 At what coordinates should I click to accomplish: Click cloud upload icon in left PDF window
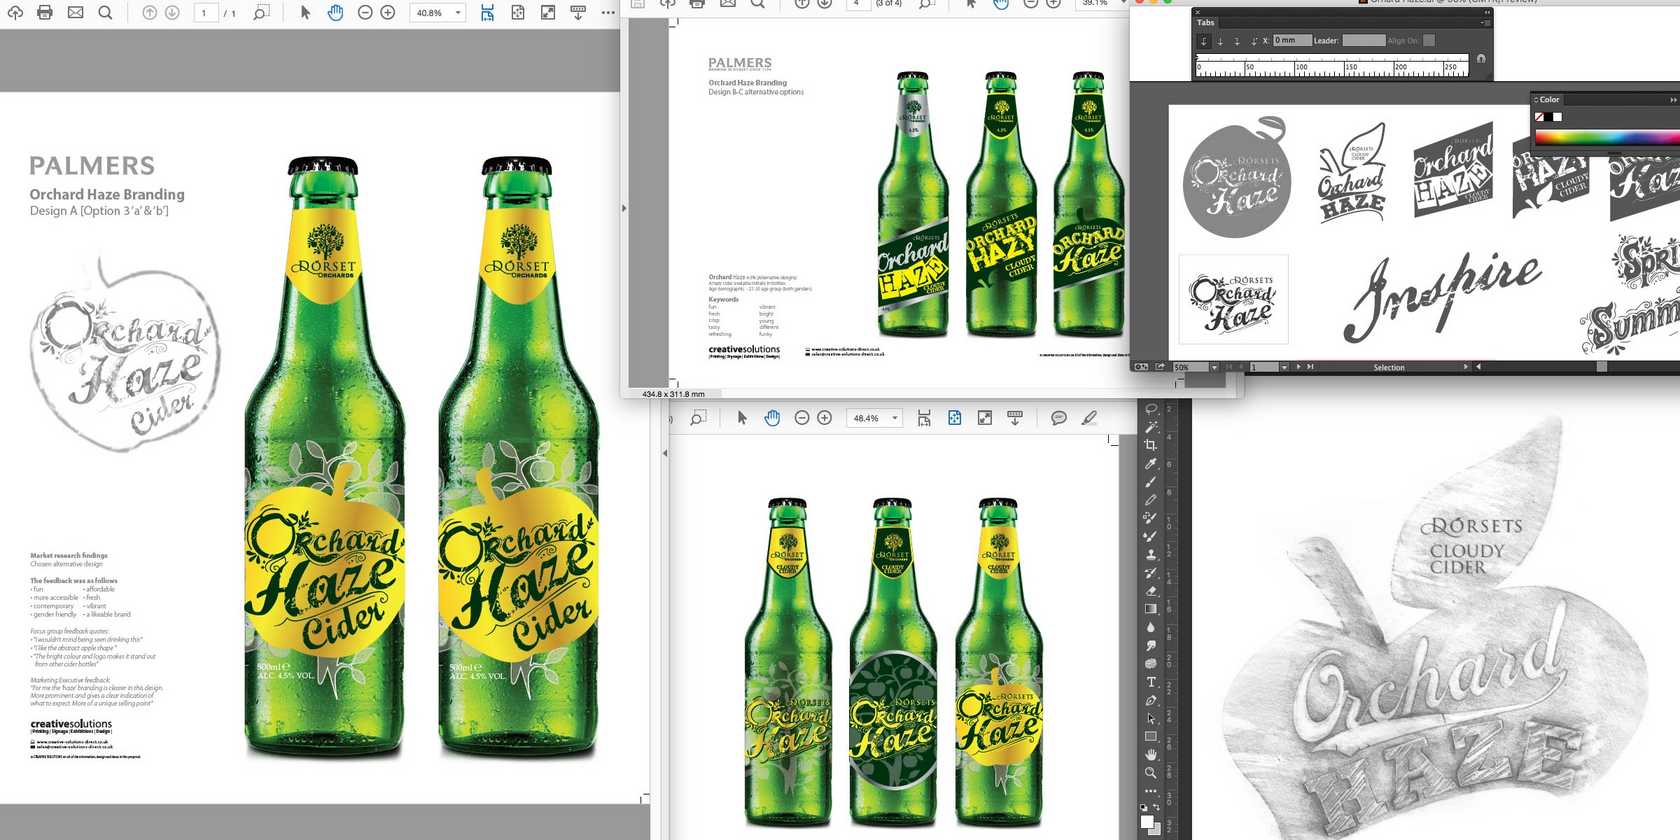tap(15, 12)
